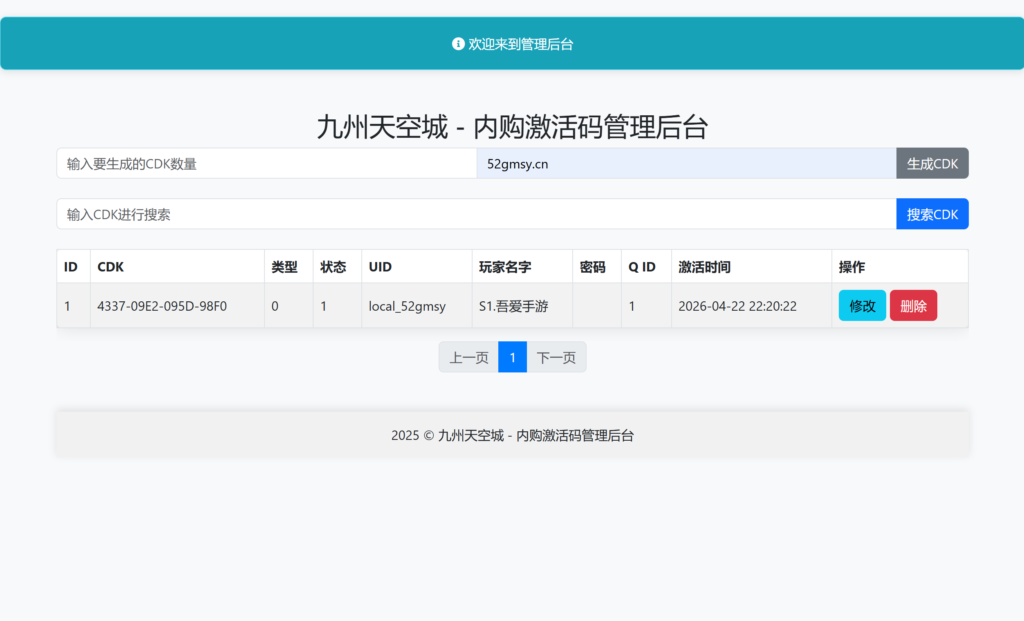This screenshot has height=621, width=1024.
Task: Select page 1 in pagination
Action: tap(512, 357)
